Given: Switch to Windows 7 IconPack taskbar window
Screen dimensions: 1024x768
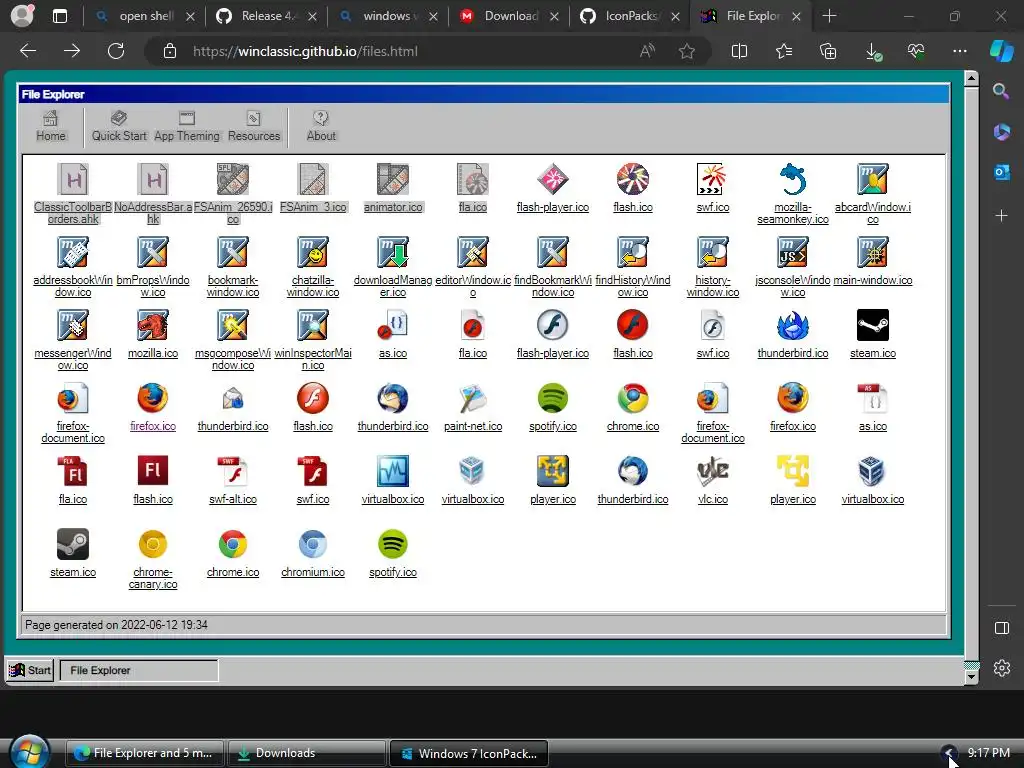Looking at the screenshot, I should pyautogui.click(x=469, y=753).
